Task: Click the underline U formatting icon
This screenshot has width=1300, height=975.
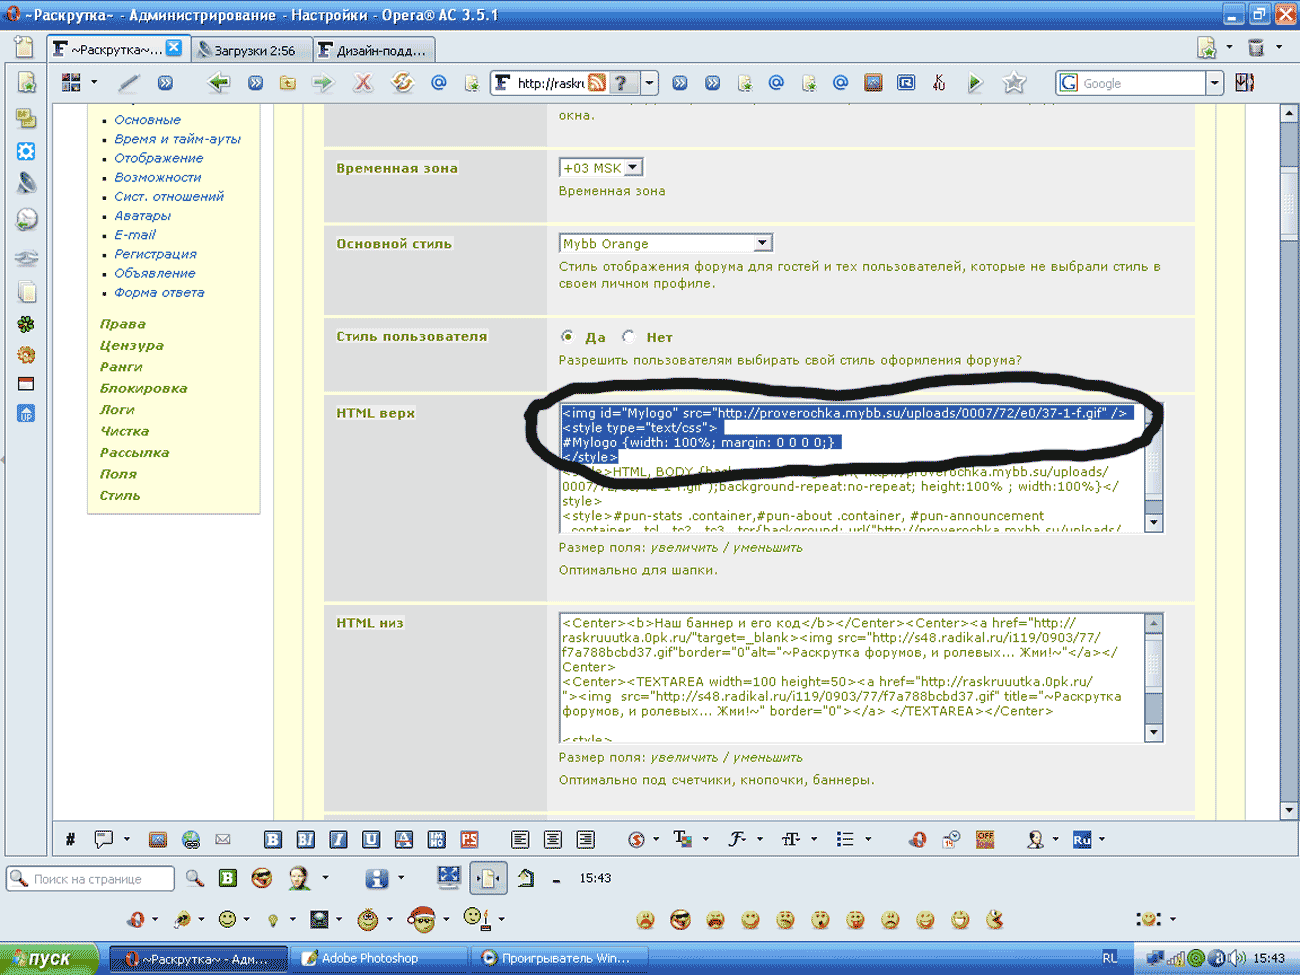Action: (x=370, y=840)
